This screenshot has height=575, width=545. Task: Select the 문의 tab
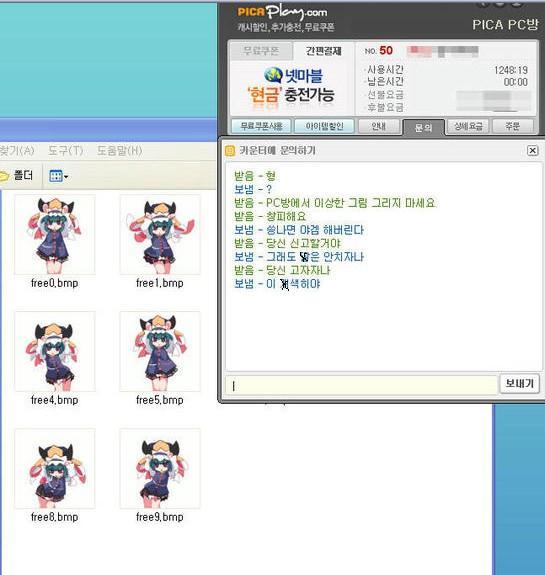424,128
